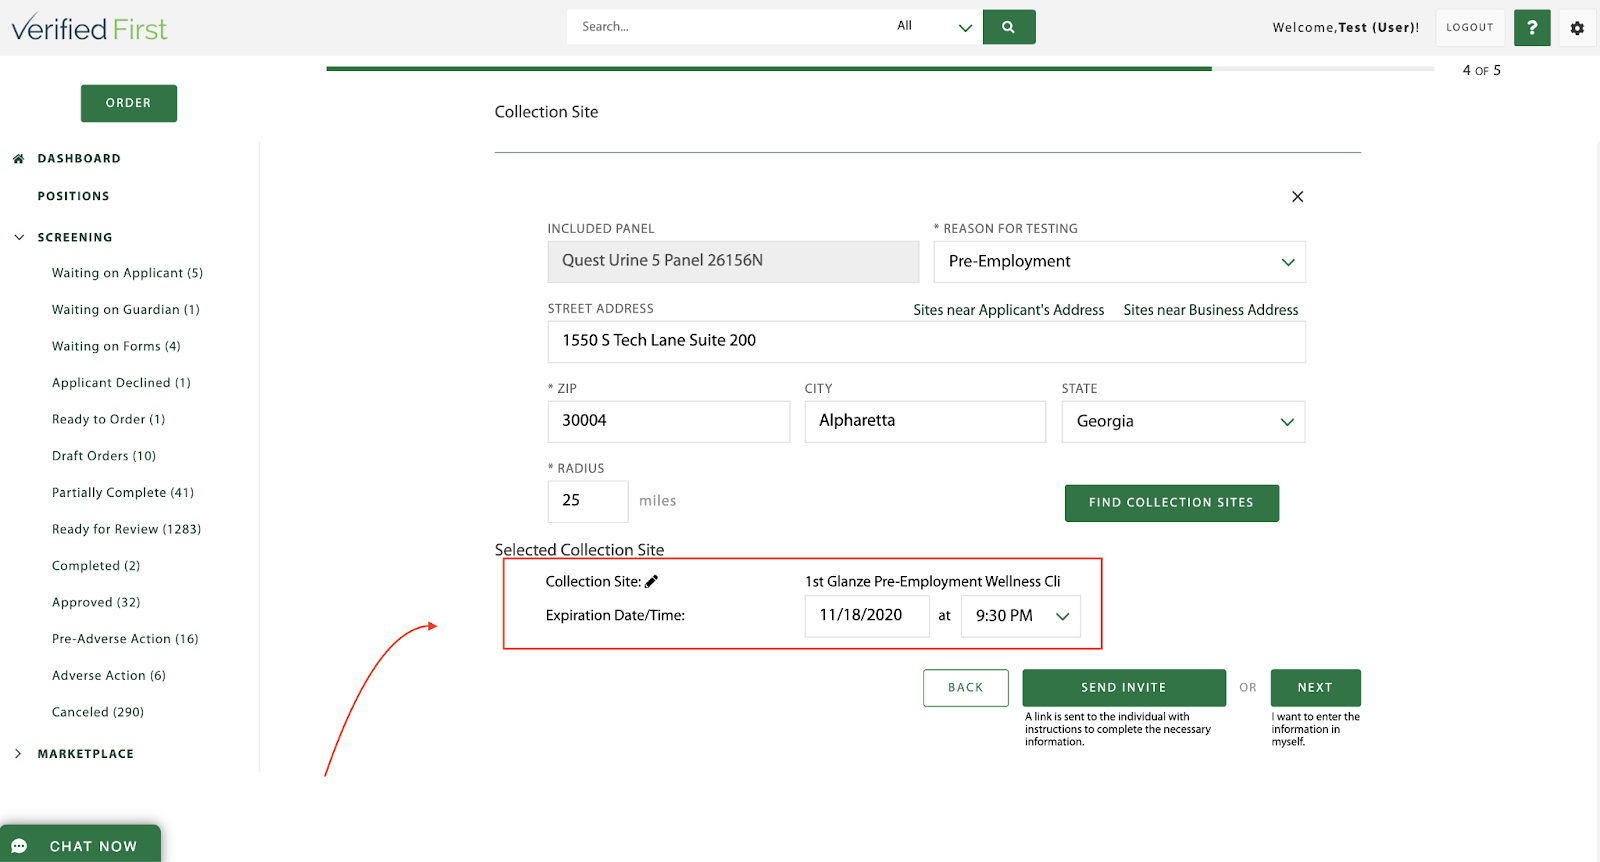This screenshot has height=862, width=1600.
Task: Click the Dashboard home icon
Action: pyautogui.click(x=18, y=159)
